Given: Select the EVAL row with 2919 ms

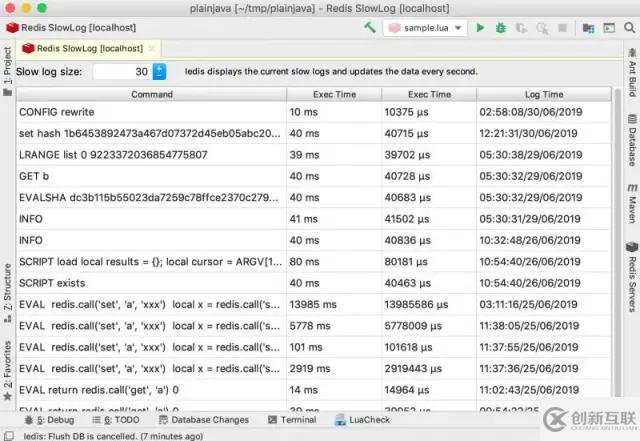Looking at the screenshot, I should pyautogui.click(x=314, y=368).
